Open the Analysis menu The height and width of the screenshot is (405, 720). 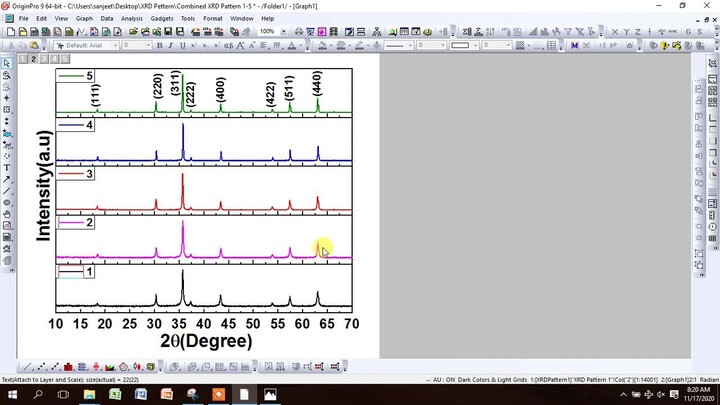coord(132,18)
